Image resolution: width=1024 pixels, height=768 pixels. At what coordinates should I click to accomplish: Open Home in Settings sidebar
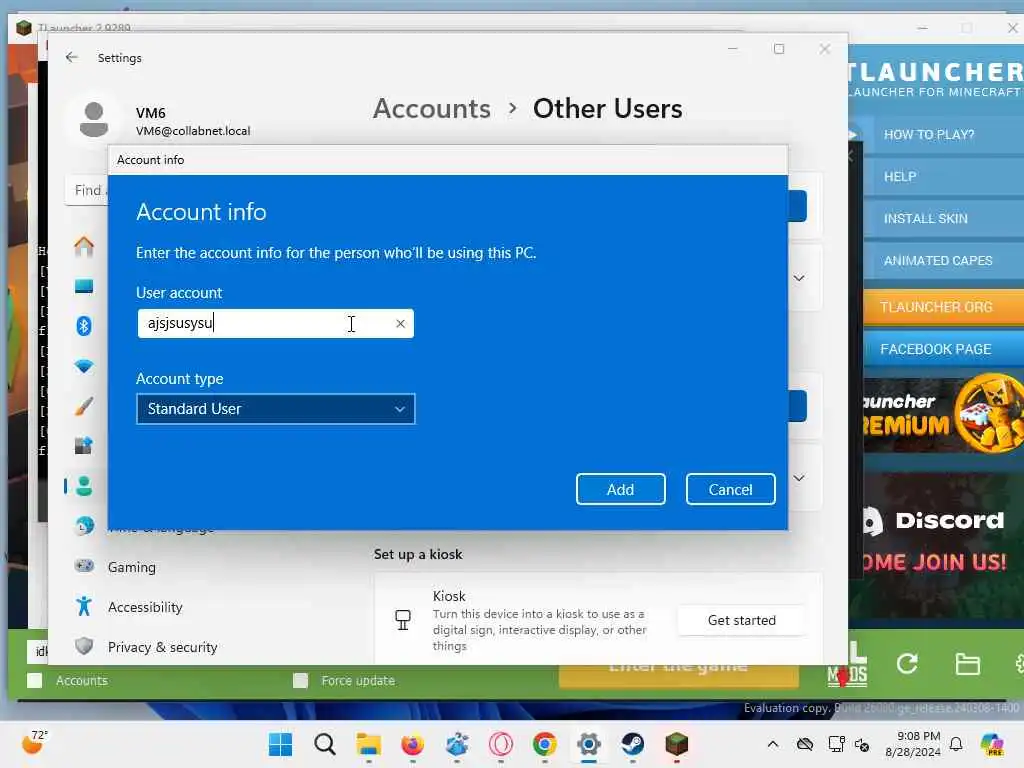tap(84, 246)
